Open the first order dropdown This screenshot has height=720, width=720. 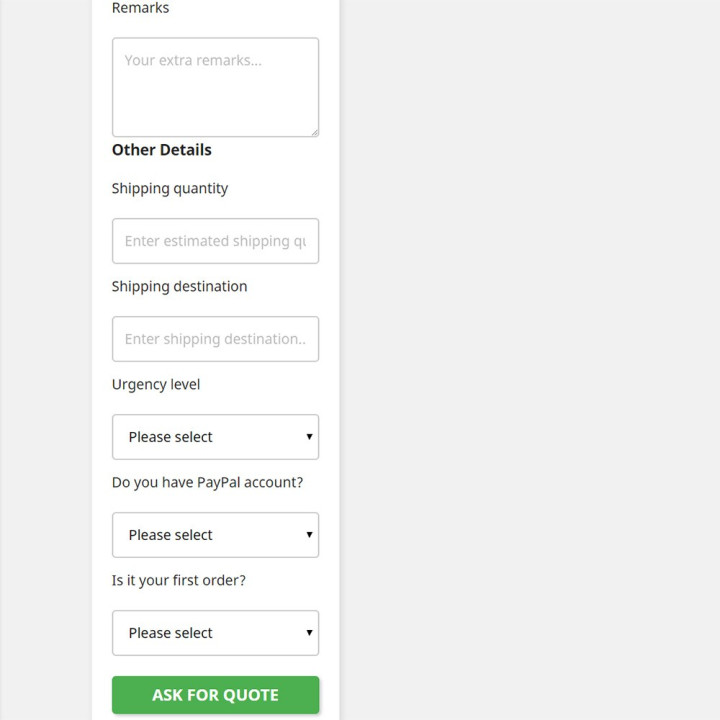click(215, 633)
